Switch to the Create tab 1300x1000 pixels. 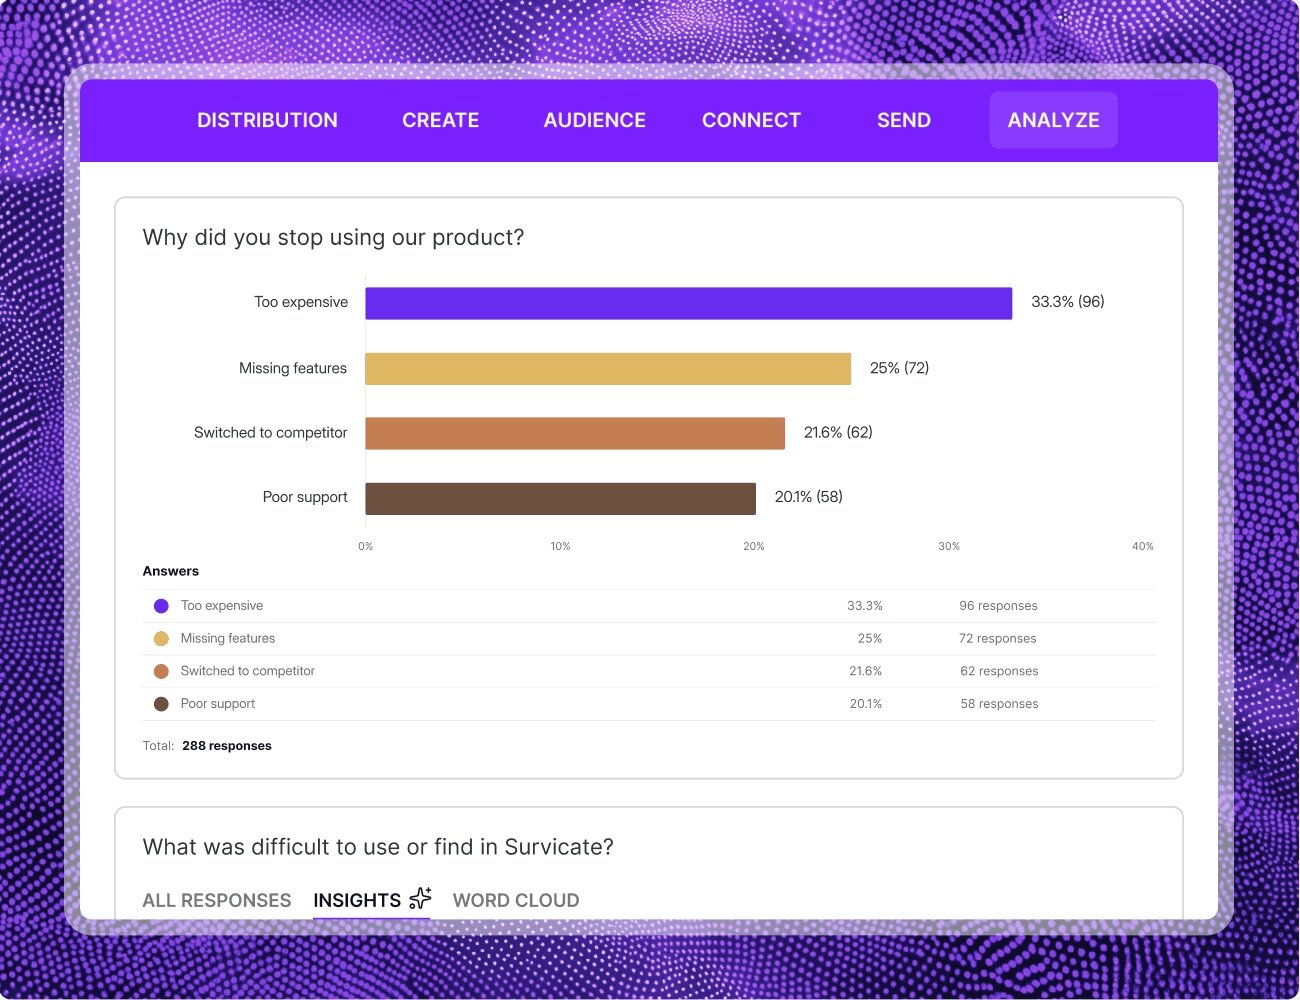(x=440, y=120)
